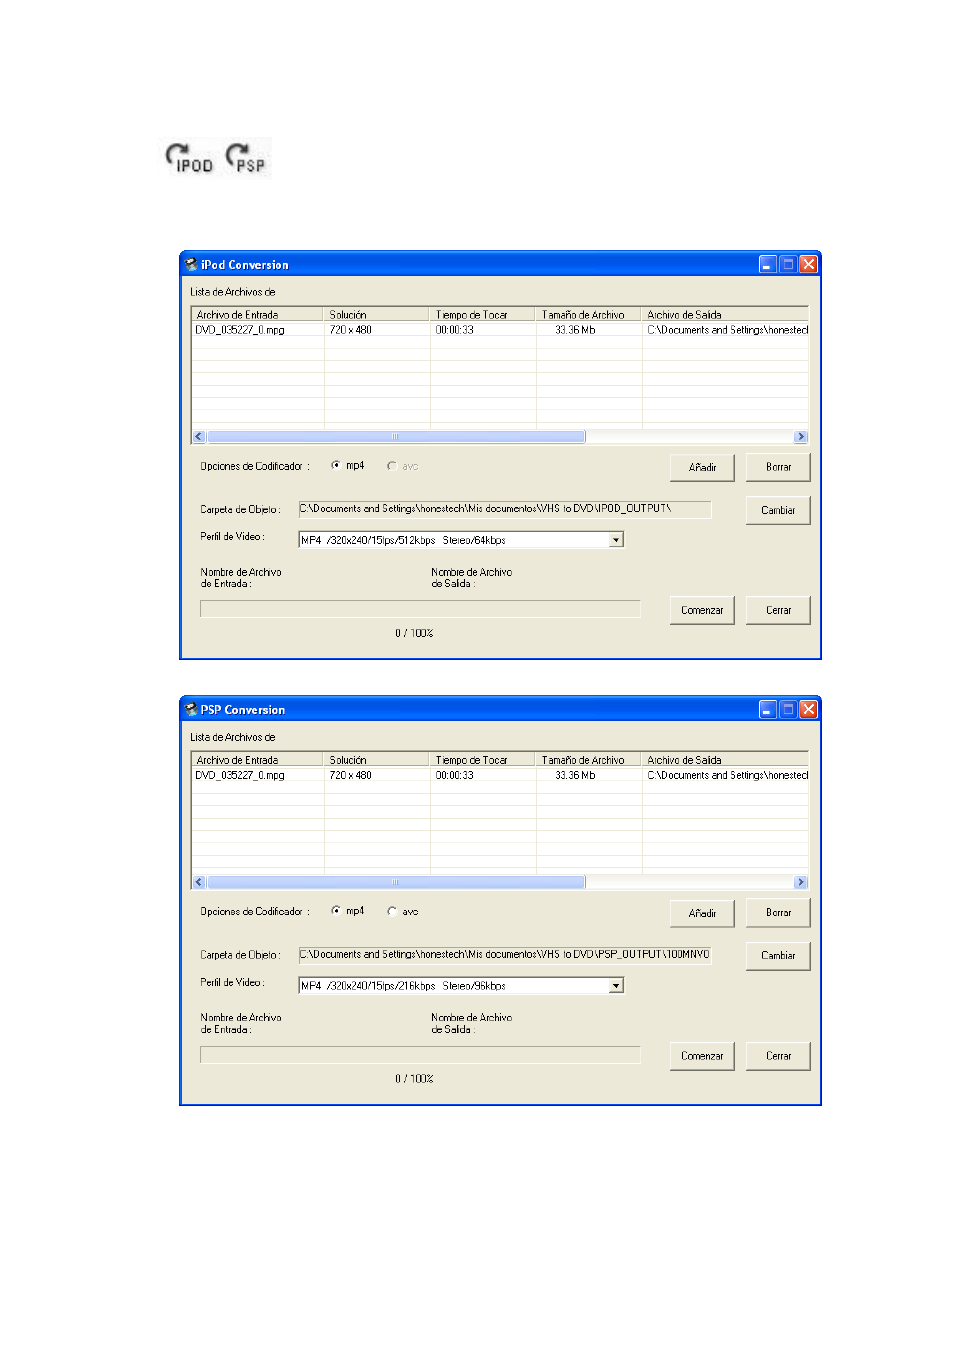The height and width of the screenshot is (1349, 954).
Task: Click Carpeta de Objeto path field in PSP window
Action: [505, 954]
